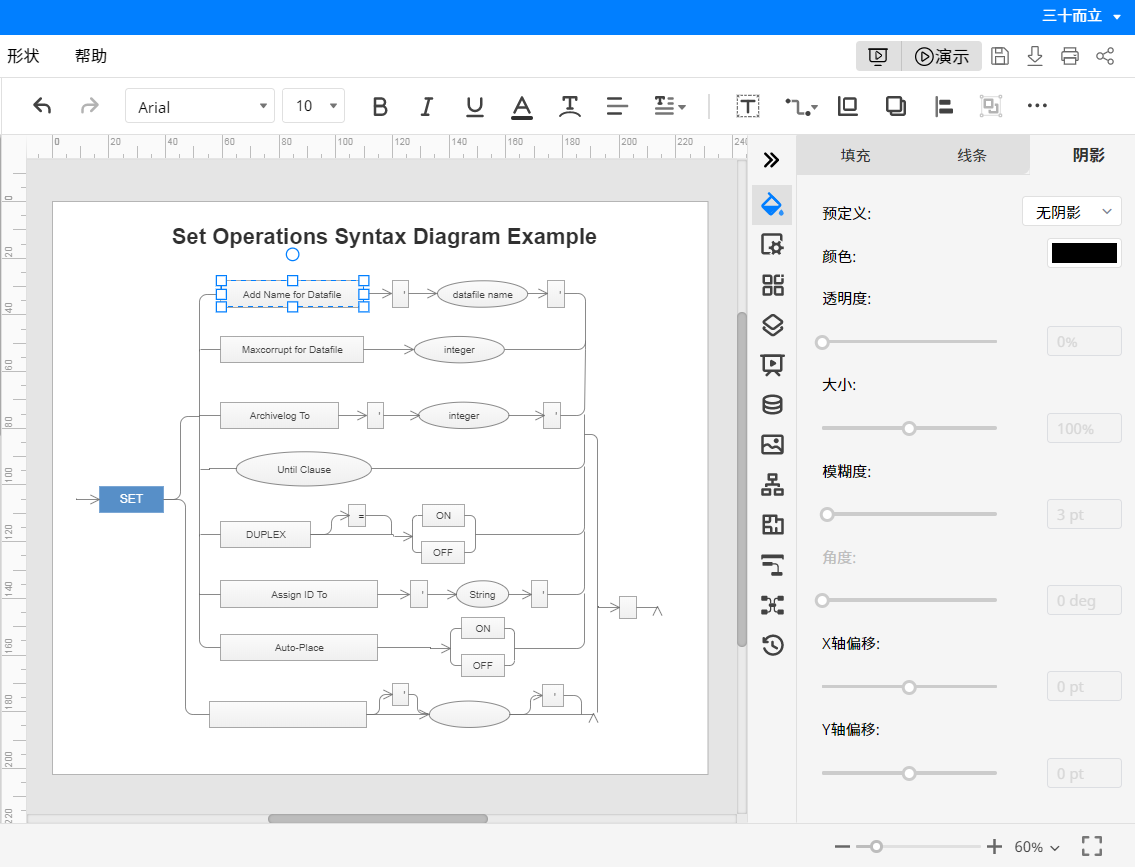Screen dimensions: 1135x867
Task: Open the org chart panel icon
Action: [772, 484]
